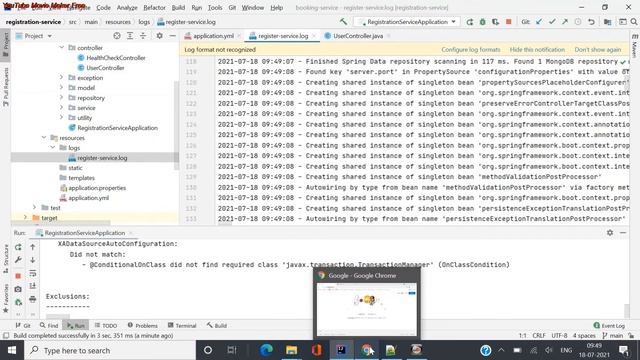Switch to application.yml editor tab

tap(212, 36)
